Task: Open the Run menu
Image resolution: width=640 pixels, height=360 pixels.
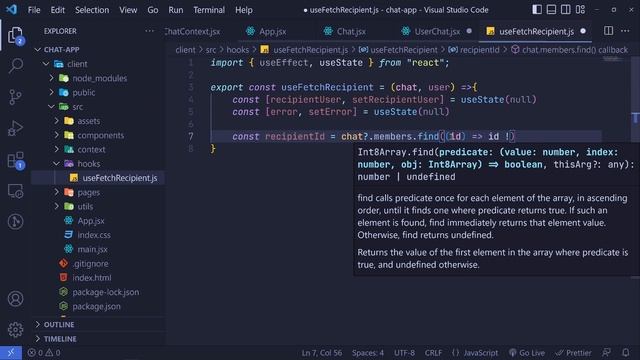Action: 176,10
